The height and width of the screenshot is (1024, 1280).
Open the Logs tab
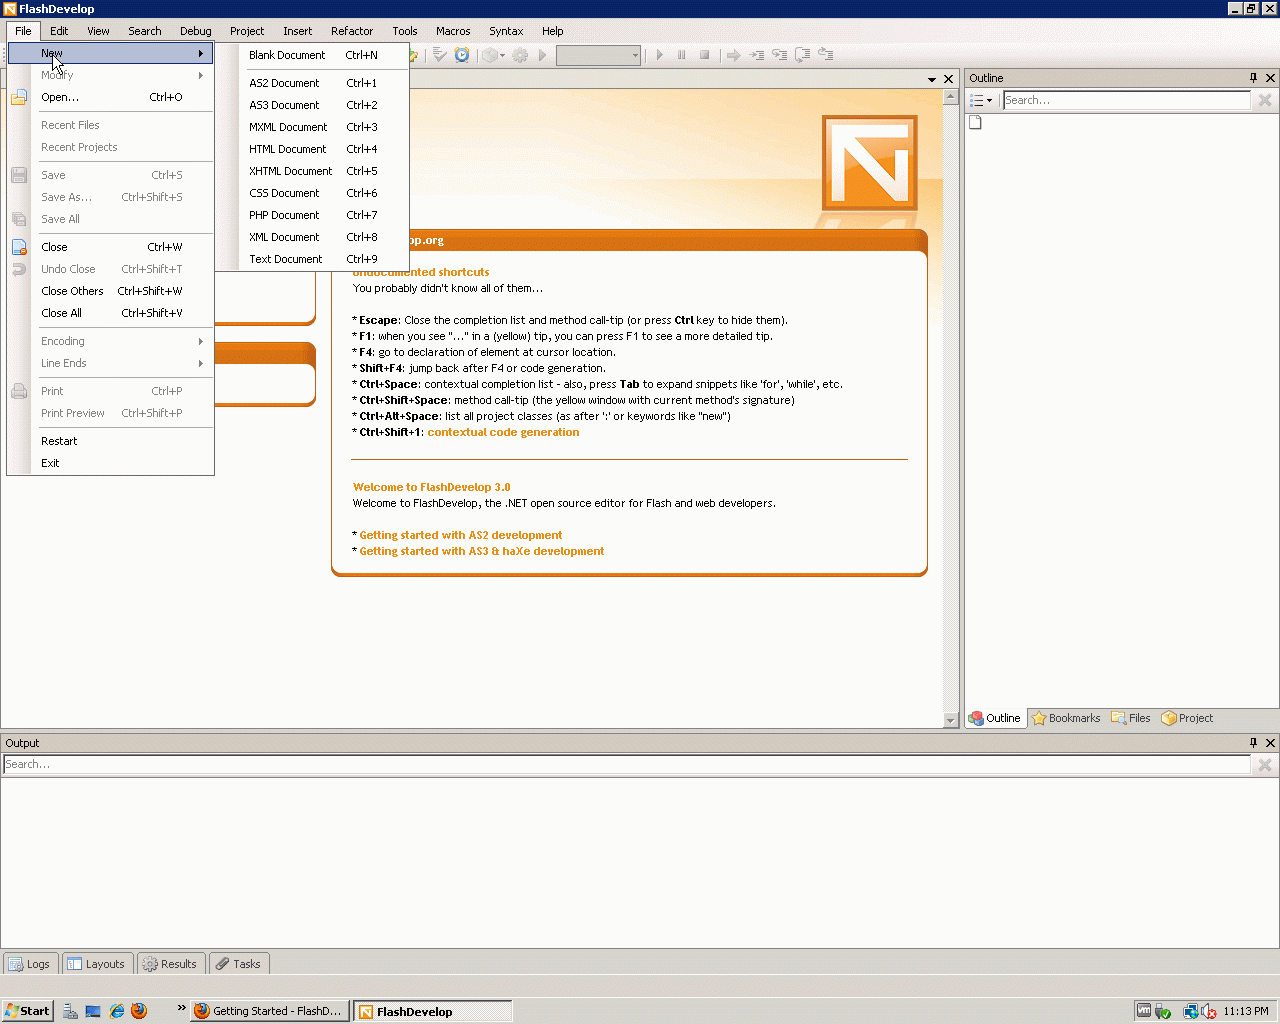30,964
